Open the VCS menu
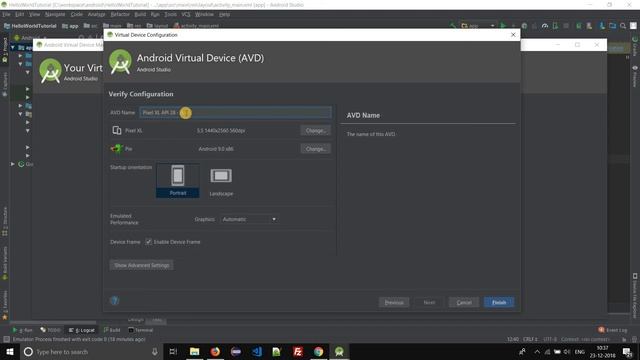 coord(186,14)
